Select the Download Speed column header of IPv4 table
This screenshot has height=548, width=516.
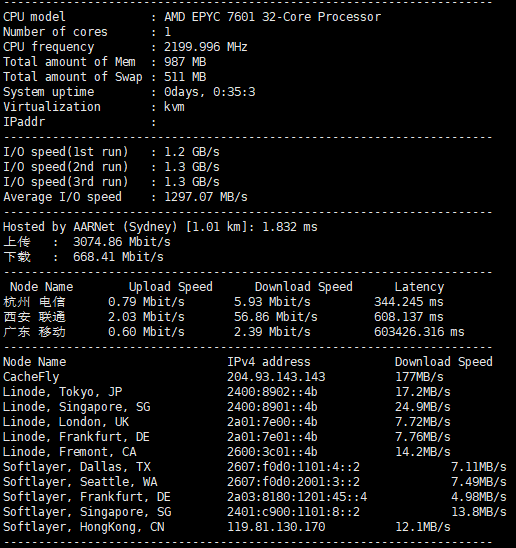tap(444, 362)
